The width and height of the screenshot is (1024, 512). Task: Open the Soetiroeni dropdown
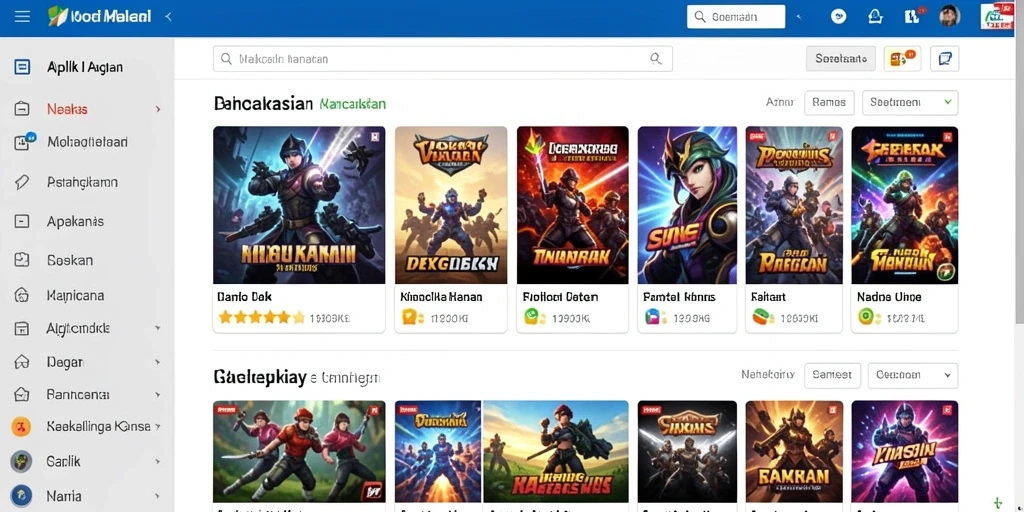910,103
